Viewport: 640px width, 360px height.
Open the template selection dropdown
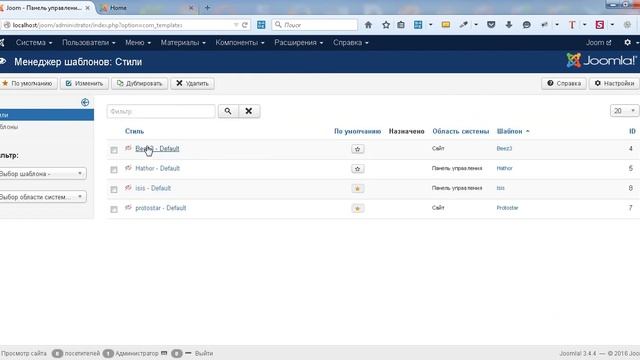click(42, 173)
